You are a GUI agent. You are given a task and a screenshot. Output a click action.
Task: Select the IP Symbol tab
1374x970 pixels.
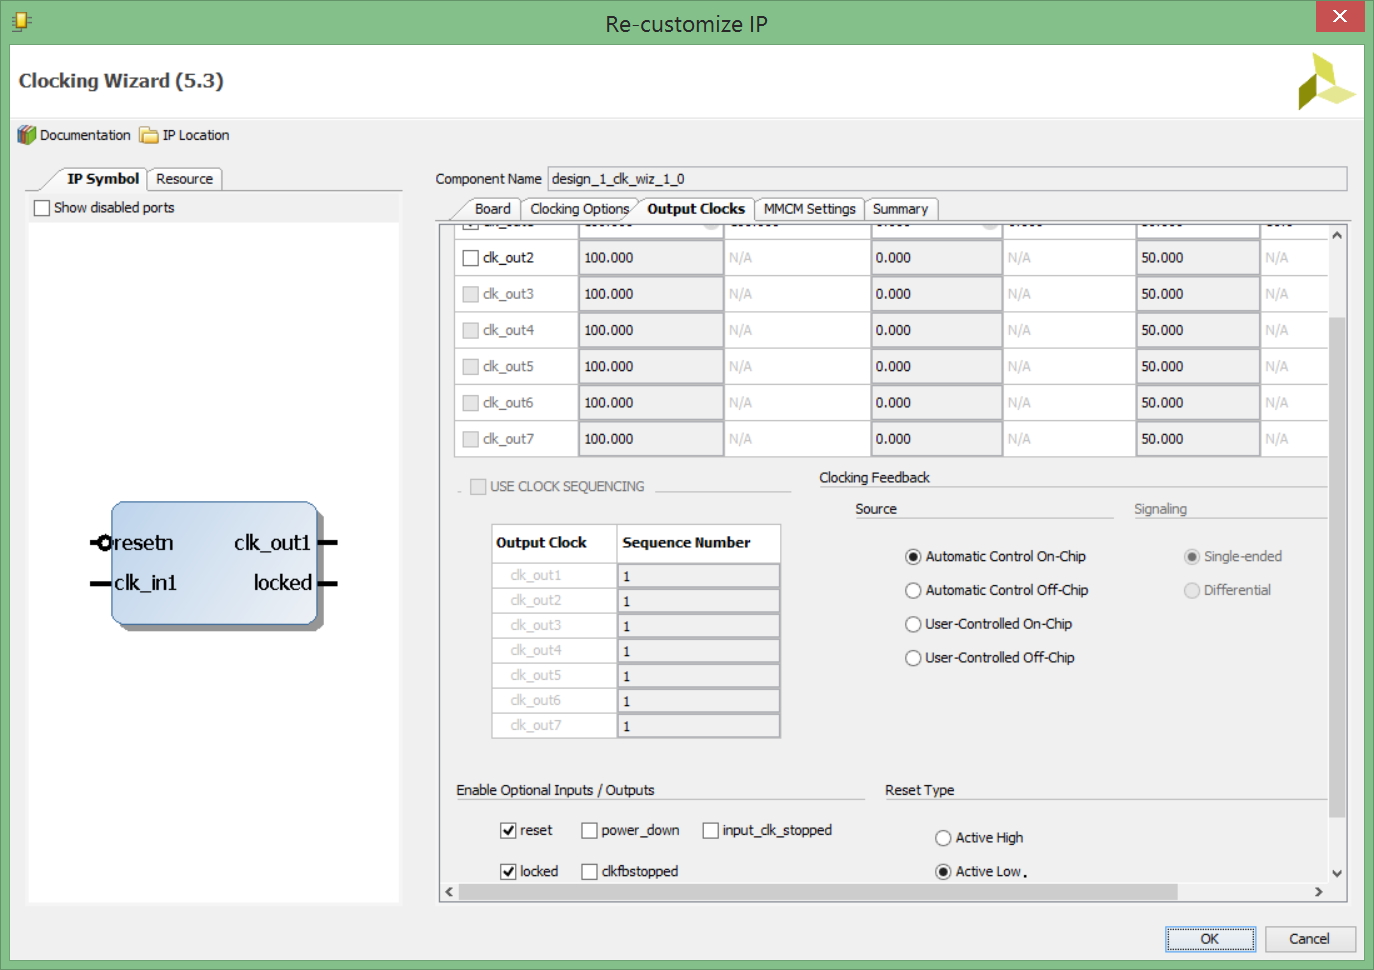(x=103, y=179)
